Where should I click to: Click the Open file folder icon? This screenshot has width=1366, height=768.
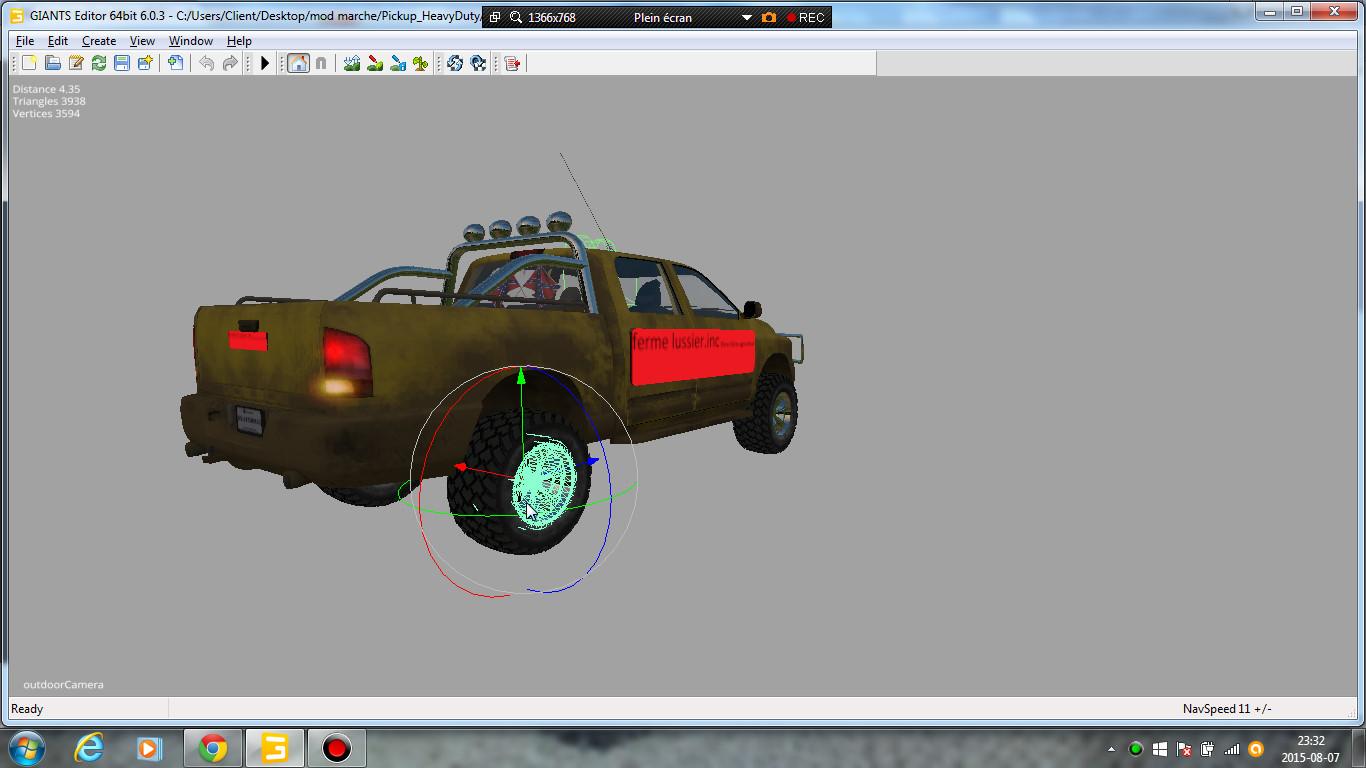(52, 63)
